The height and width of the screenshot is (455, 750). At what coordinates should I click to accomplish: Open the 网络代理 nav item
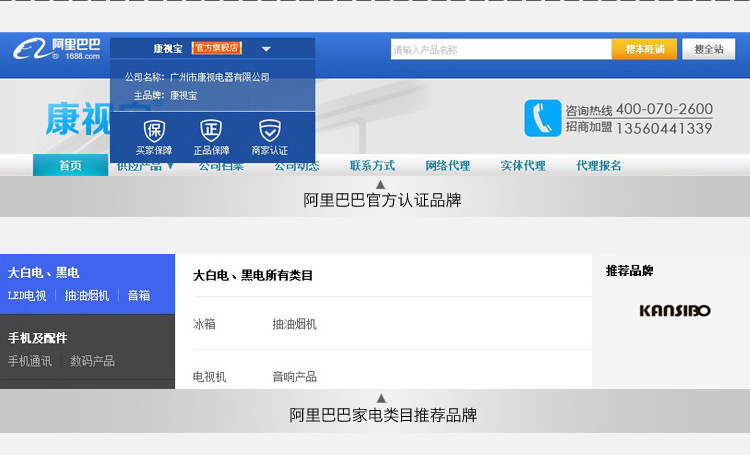click(x=448, y=166)
